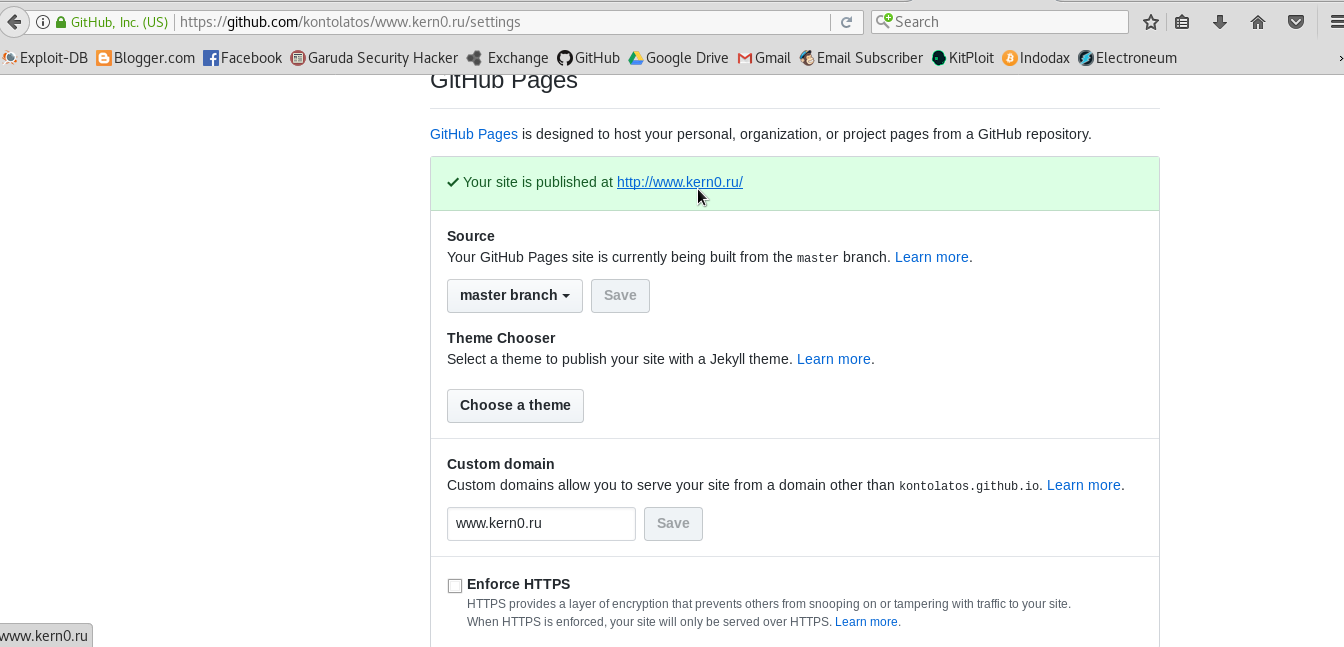
Task: Enable Enforce HTTPS checkbox
Action: (x=455, y=586)
